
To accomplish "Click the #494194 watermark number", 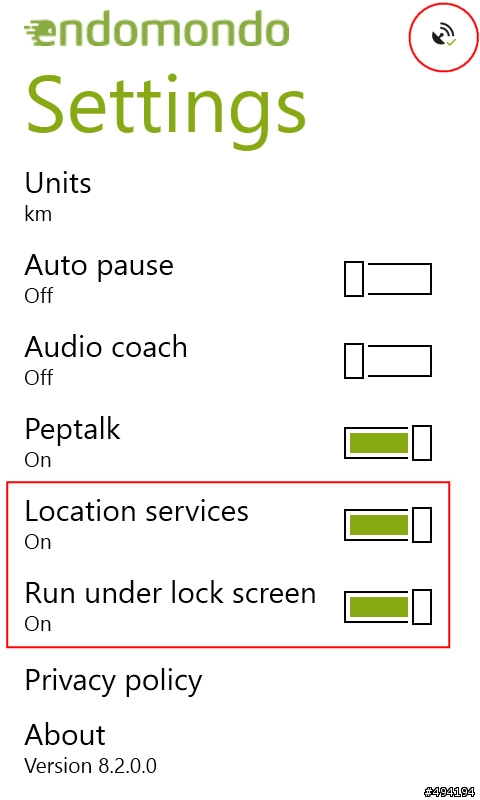I will coord(449,791).
